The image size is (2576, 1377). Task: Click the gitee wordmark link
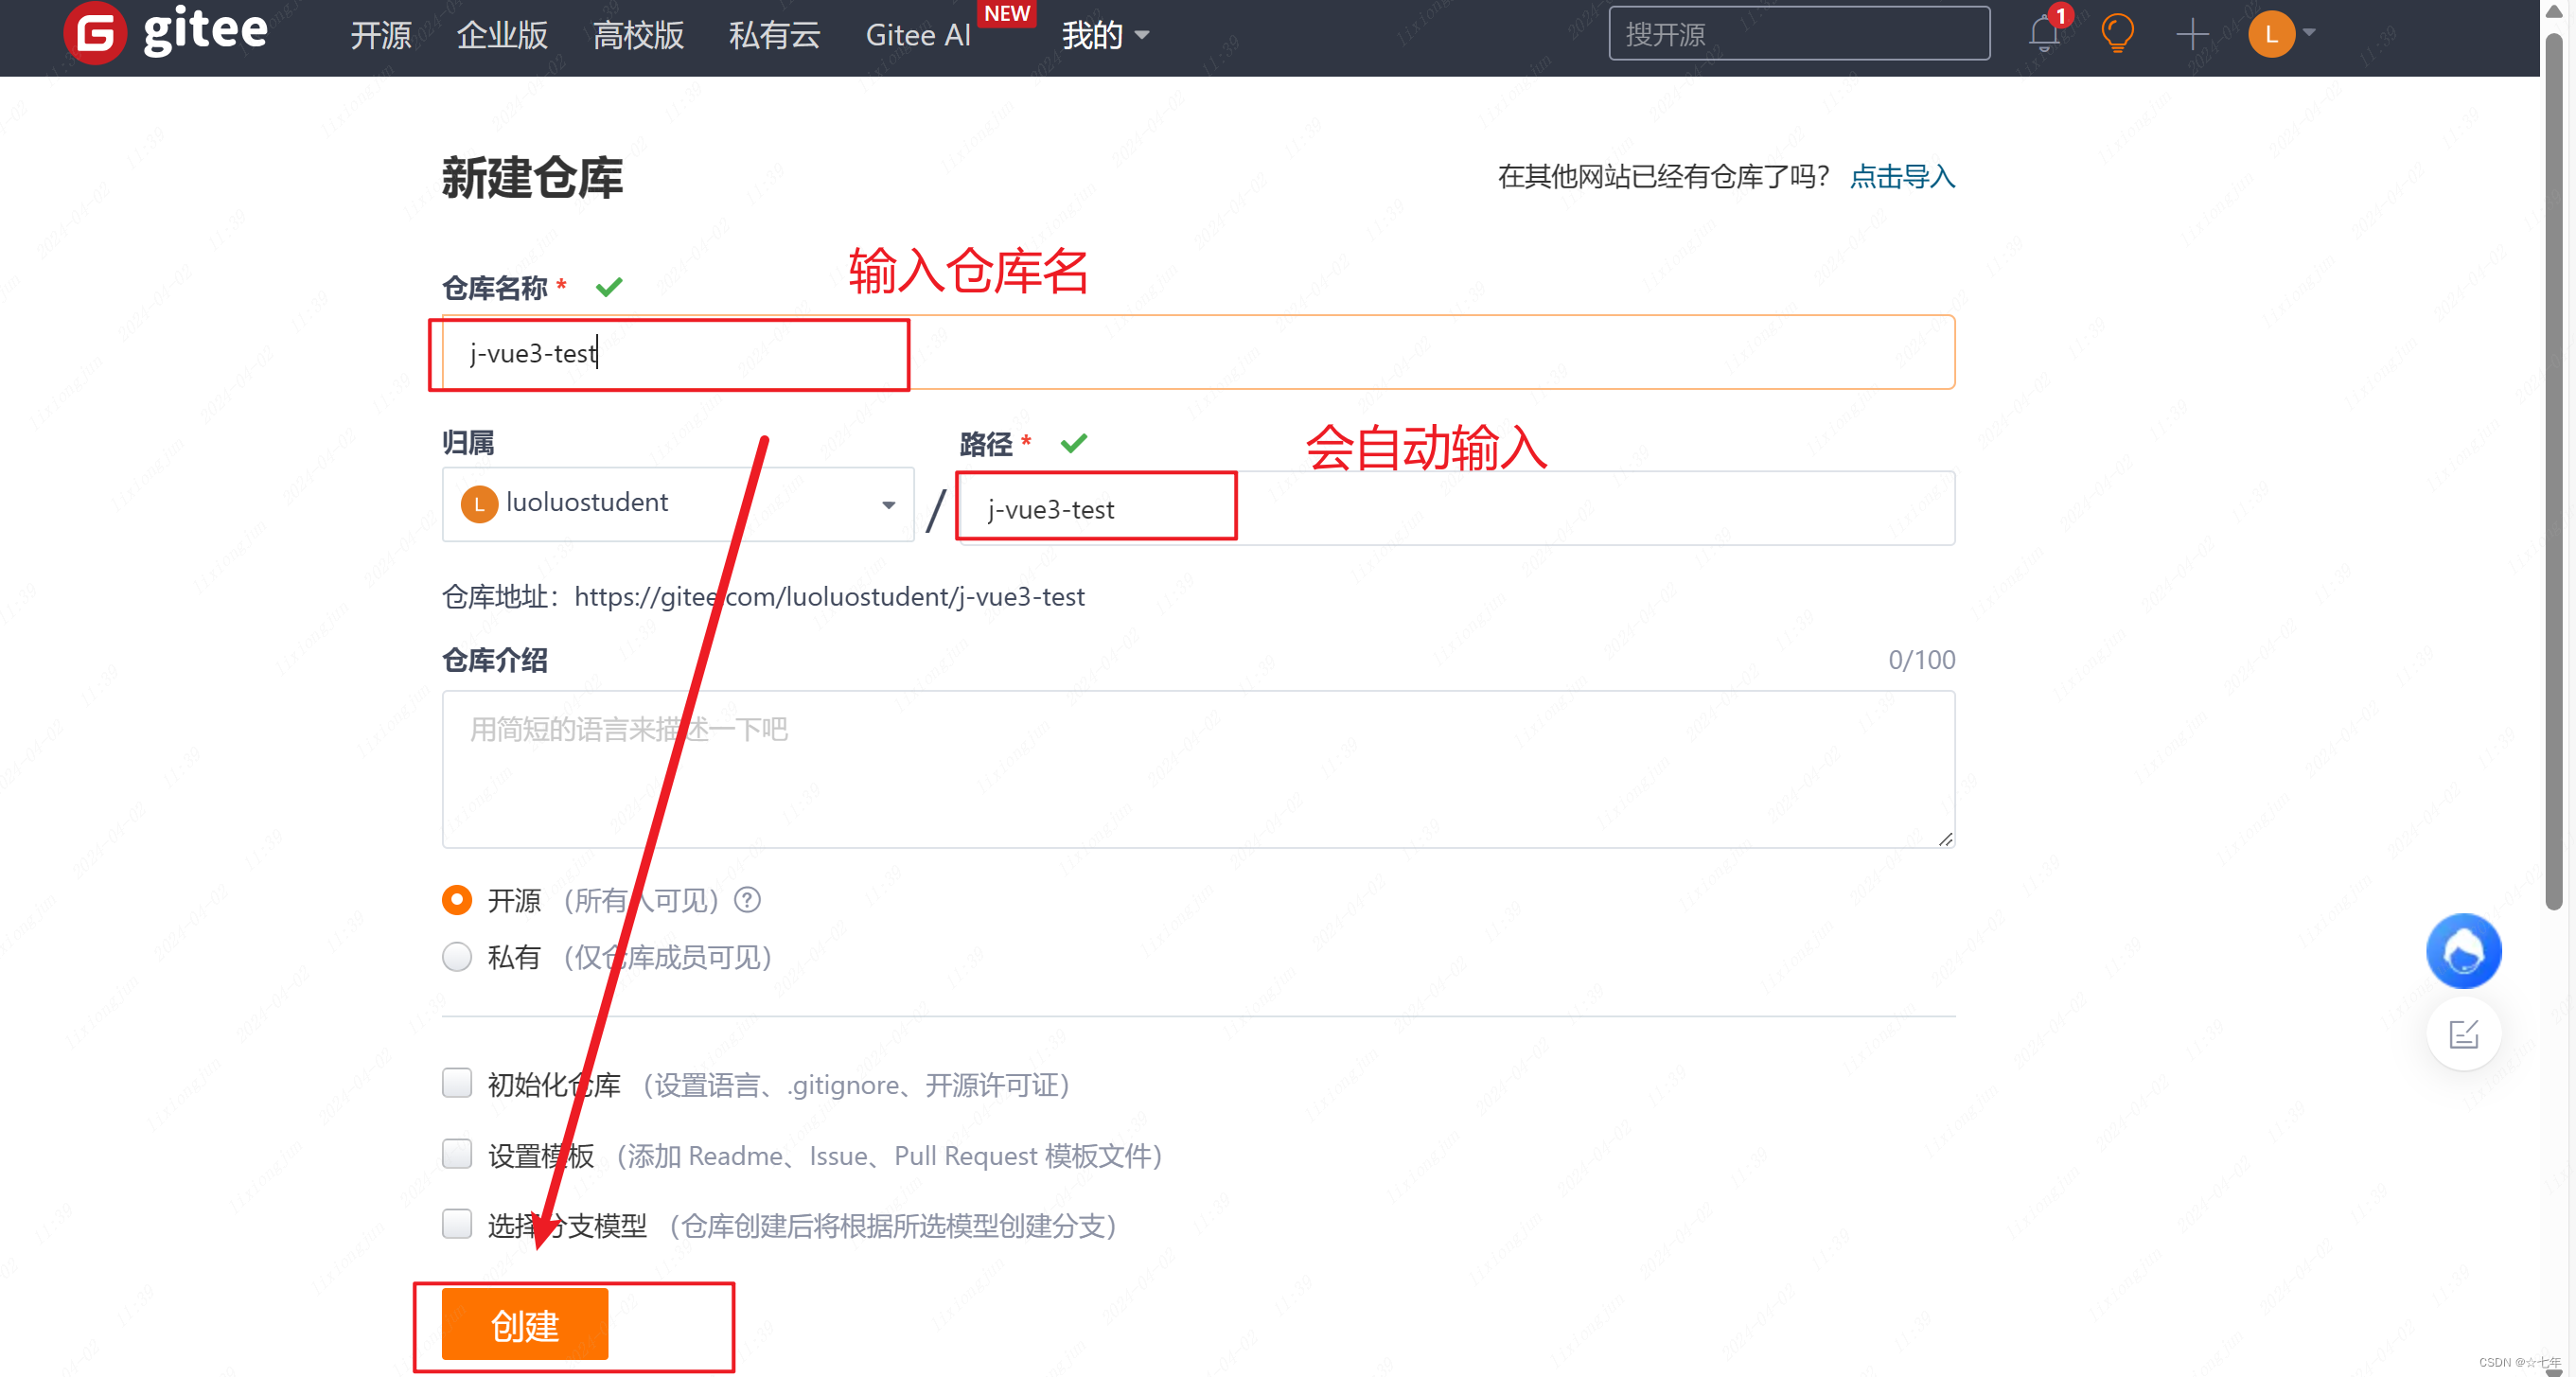click(205, 30)
